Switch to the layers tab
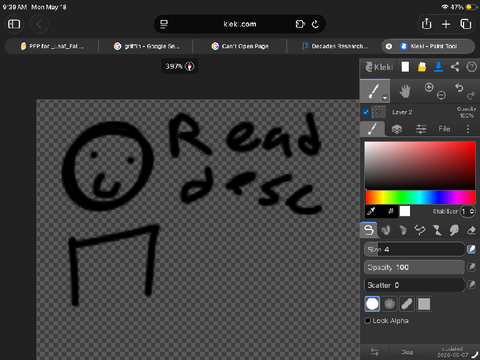 [x=396, y=129]
